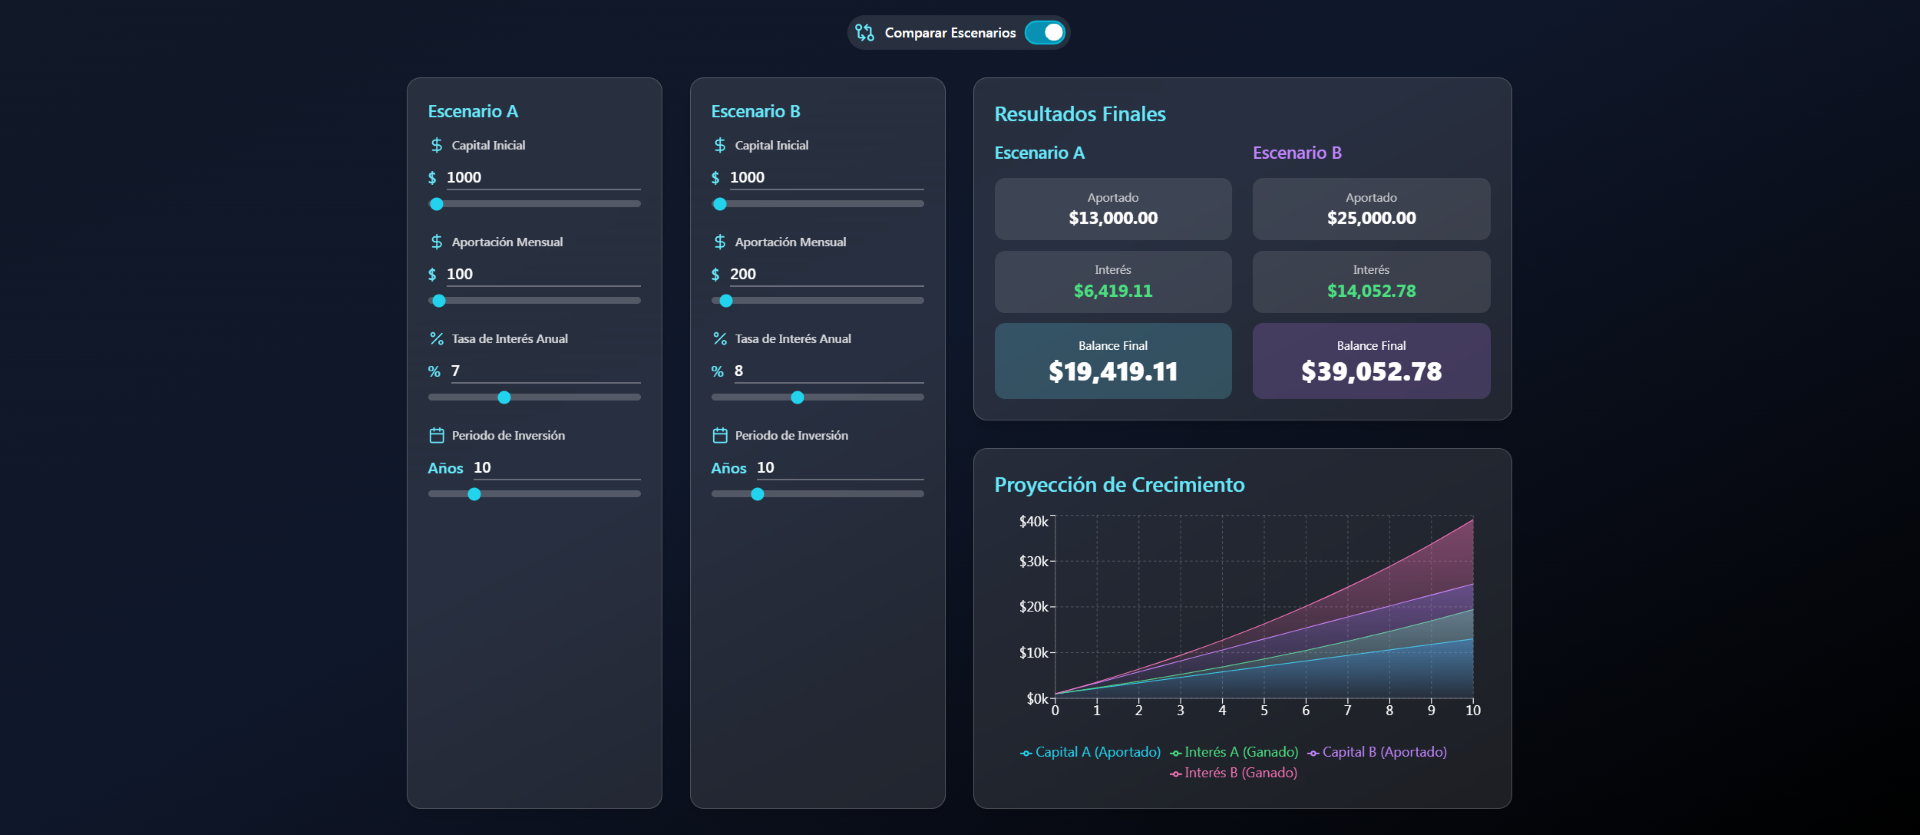
Task: Click the dollar icon beside Escenario A Capital Inicial
Action: (437, 145)
